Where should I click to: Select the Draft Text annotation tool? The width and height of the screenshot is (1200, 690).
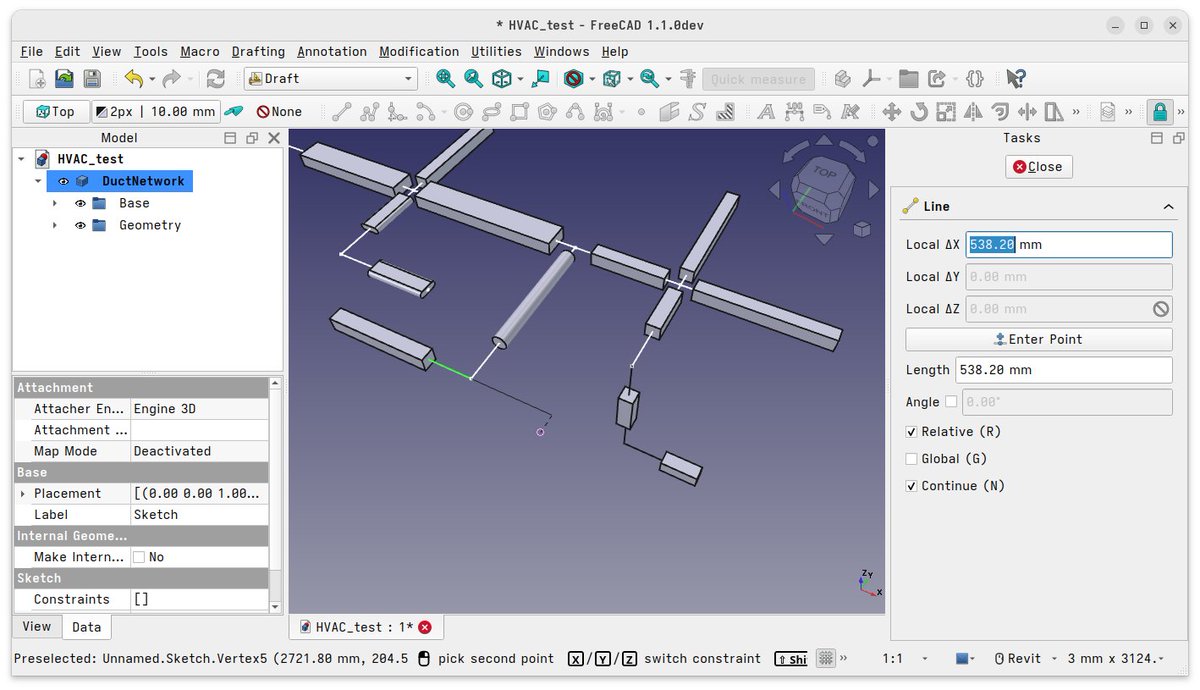pos(765,111)
